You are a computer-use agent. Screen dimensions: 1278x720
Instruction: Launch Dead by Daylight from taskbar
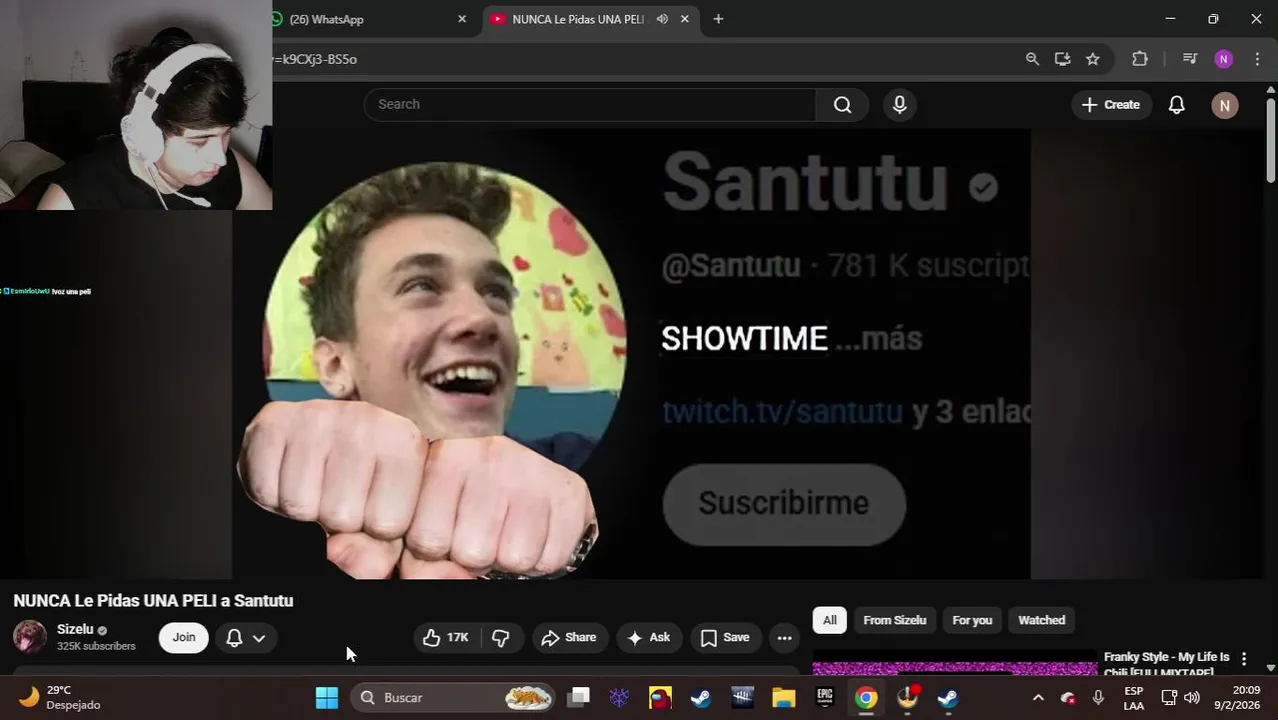[x=743, y=698]
